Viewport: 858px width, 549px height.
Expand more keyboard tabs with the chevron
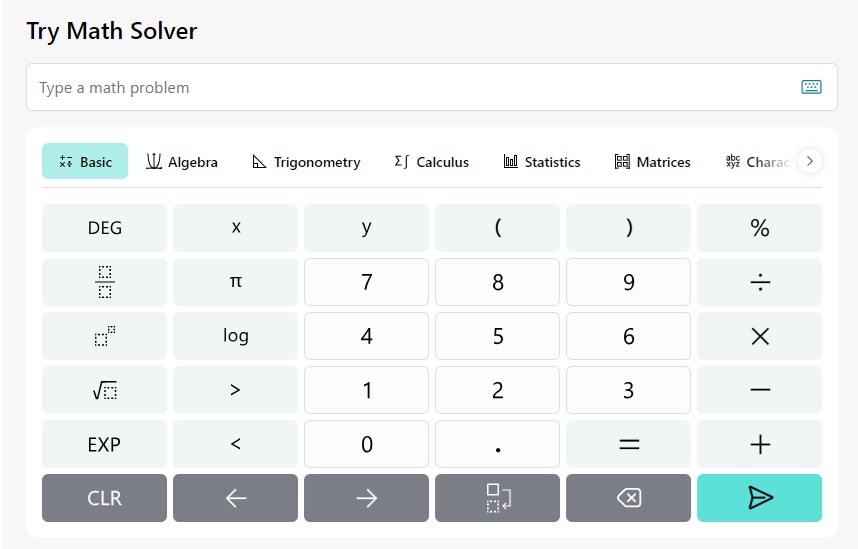pyautogui.click(x=810, y=161)
